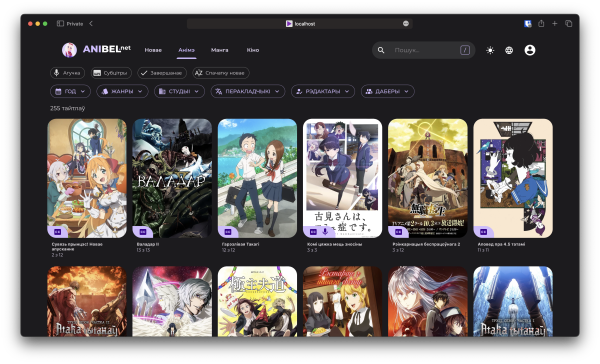Click the Спачатку новае sort button

(221, 73)
